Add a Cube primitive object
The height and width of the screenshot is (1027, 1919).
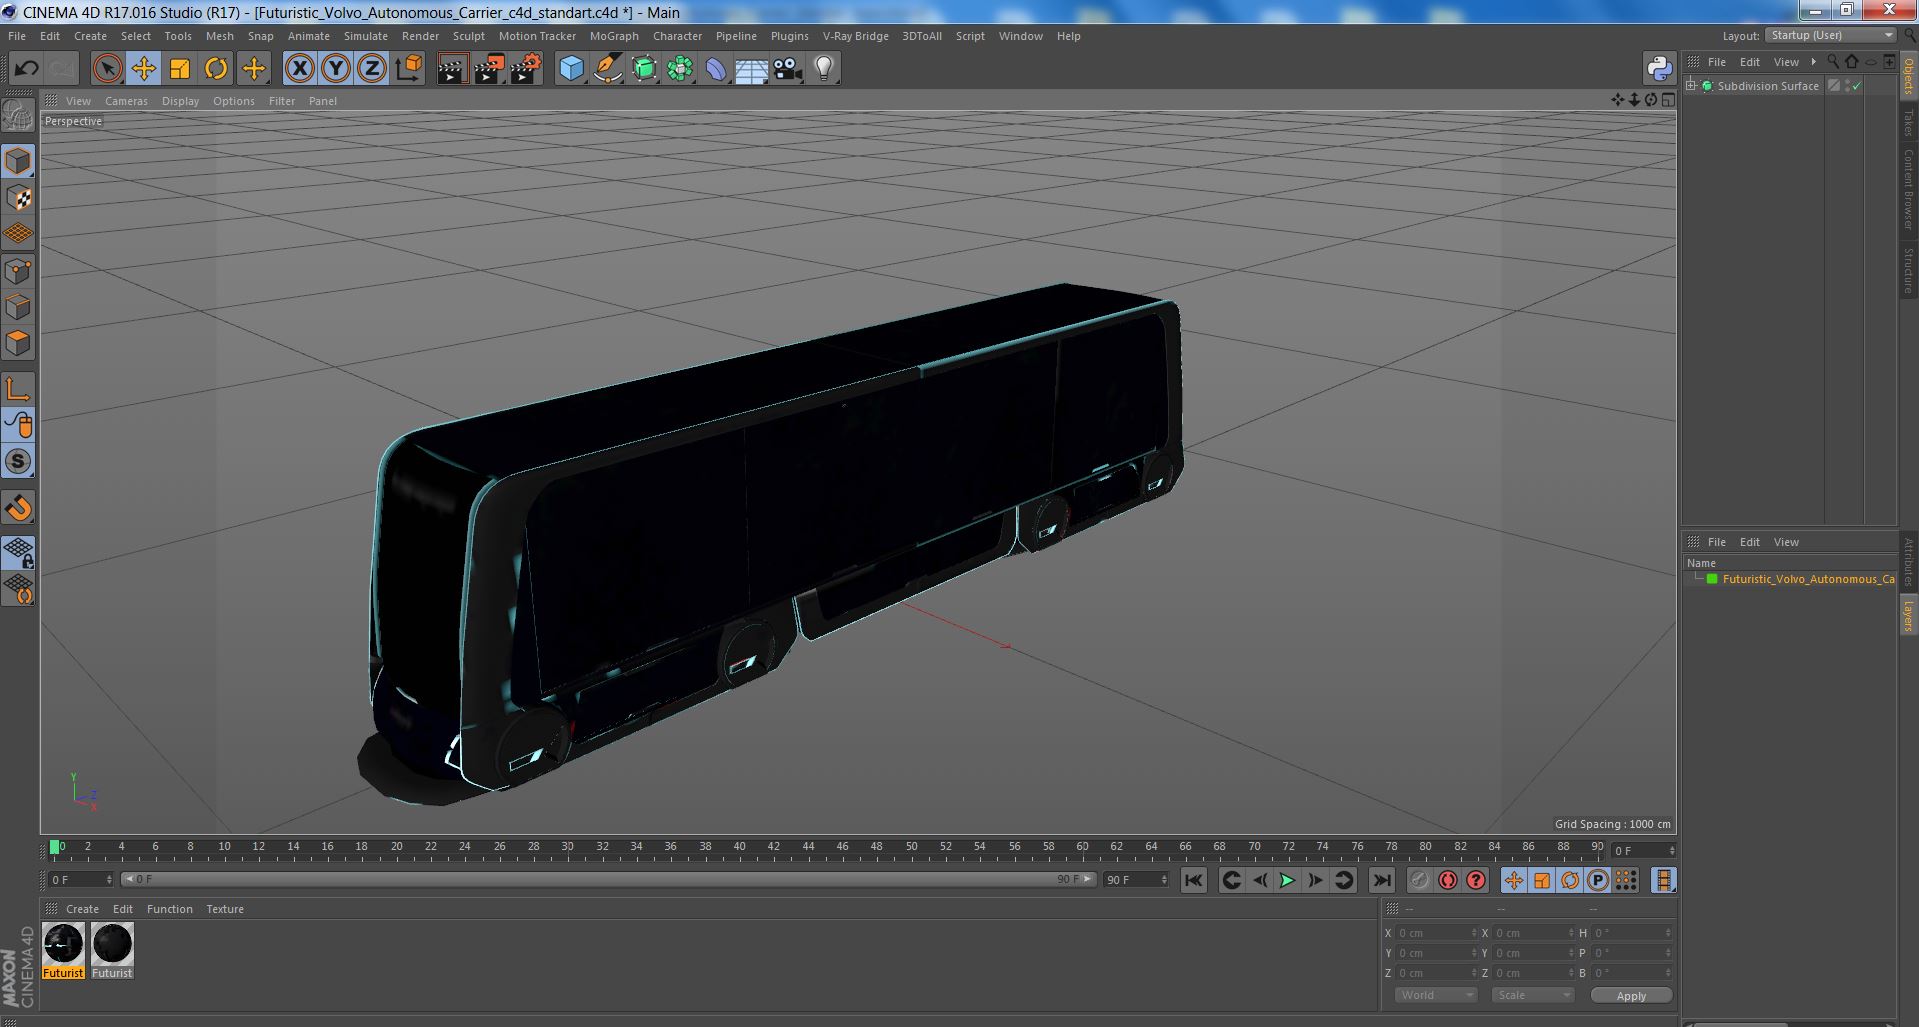click(571, 68)
